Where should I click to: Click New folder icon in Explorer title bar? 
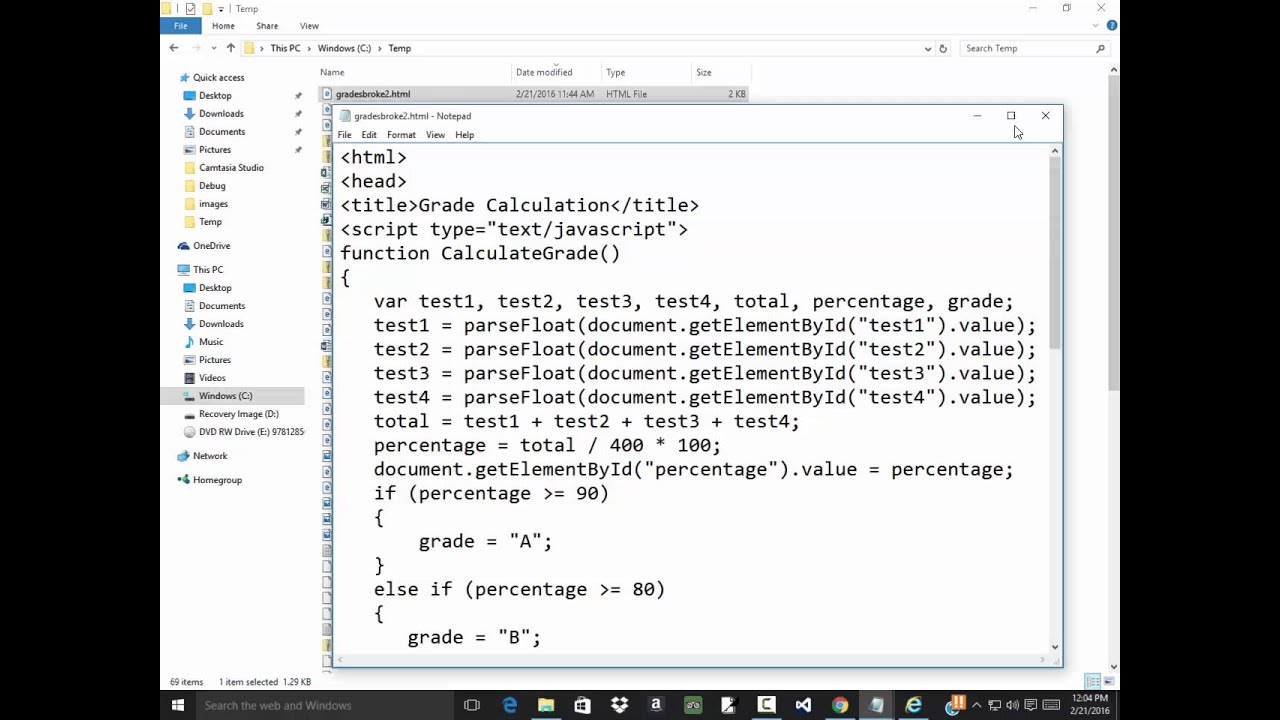[x=206, y=9]
